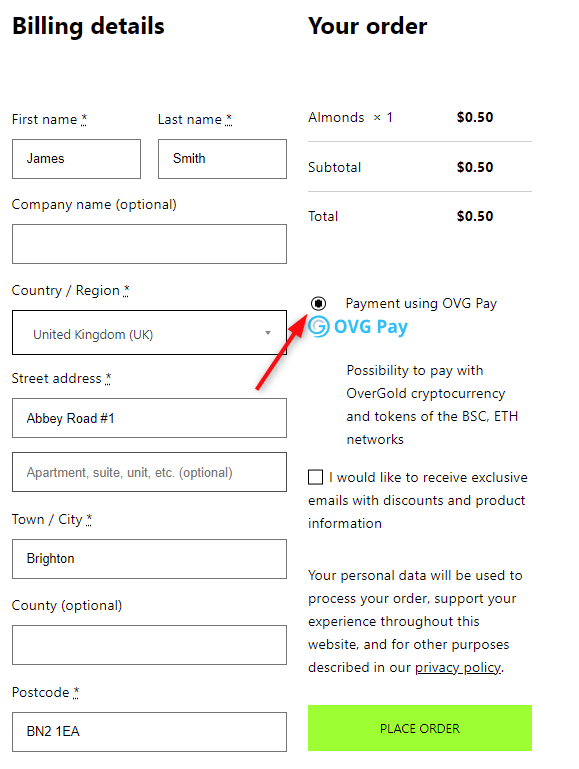This screenshot has width=579, height=769.
Task: Focus the Last name field containing Smith
Action: [x=222, y=159]
